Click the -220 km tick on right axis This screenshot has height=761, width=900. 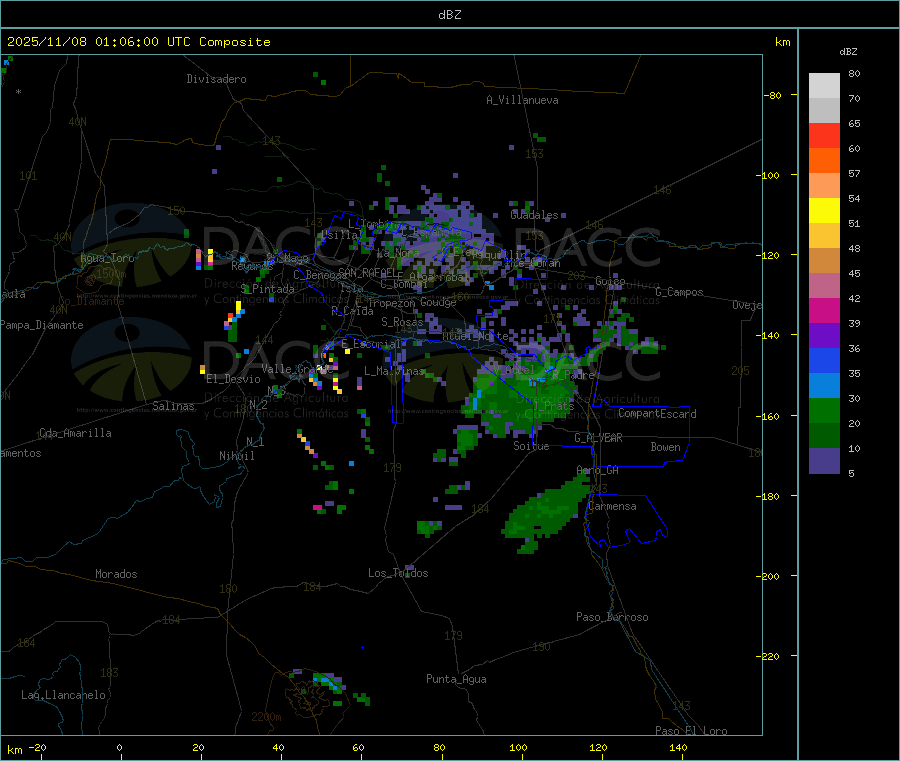click(770, 656)
